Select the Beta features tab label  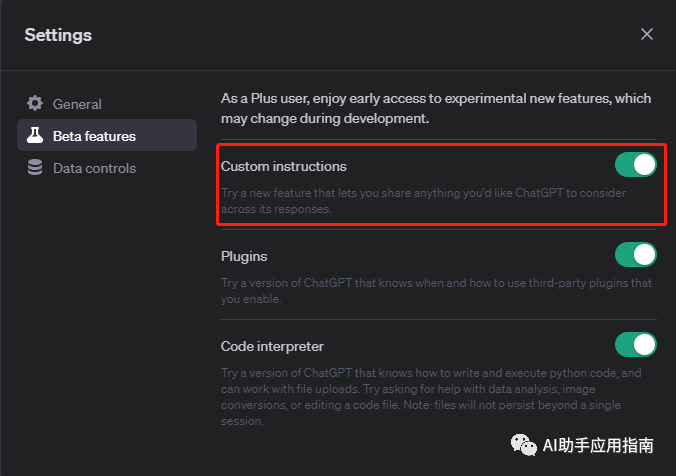click(94, 136)
